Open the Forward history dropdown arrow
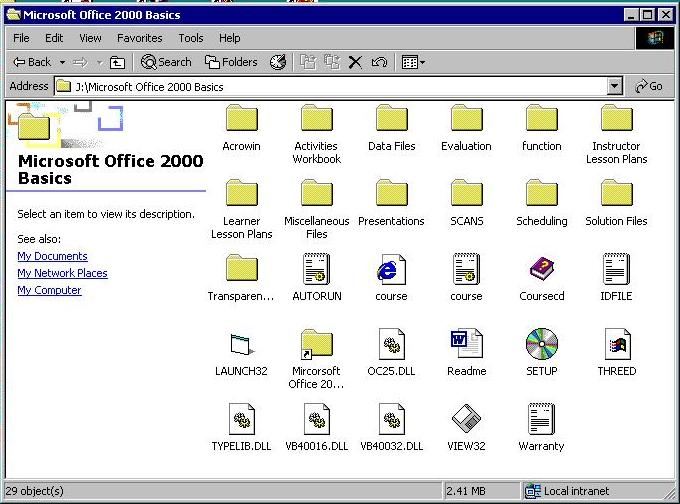This screenshot has width=680, height=504. pos(100,62)
